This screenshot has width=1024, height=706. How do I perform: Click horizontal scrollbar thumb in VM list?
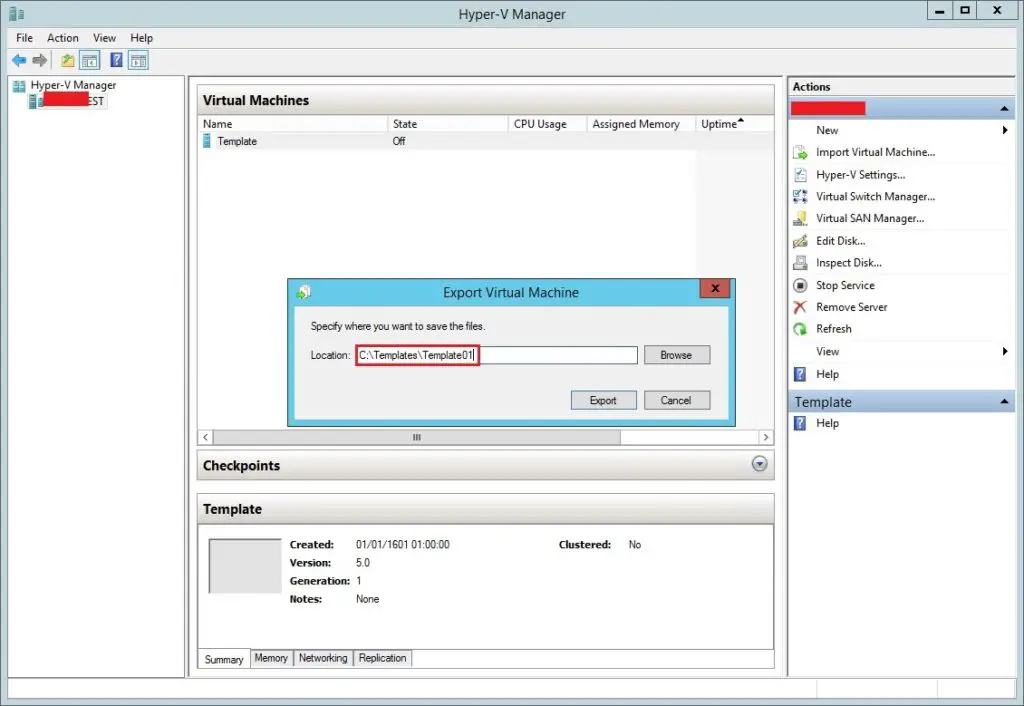[x=417, y=437]
